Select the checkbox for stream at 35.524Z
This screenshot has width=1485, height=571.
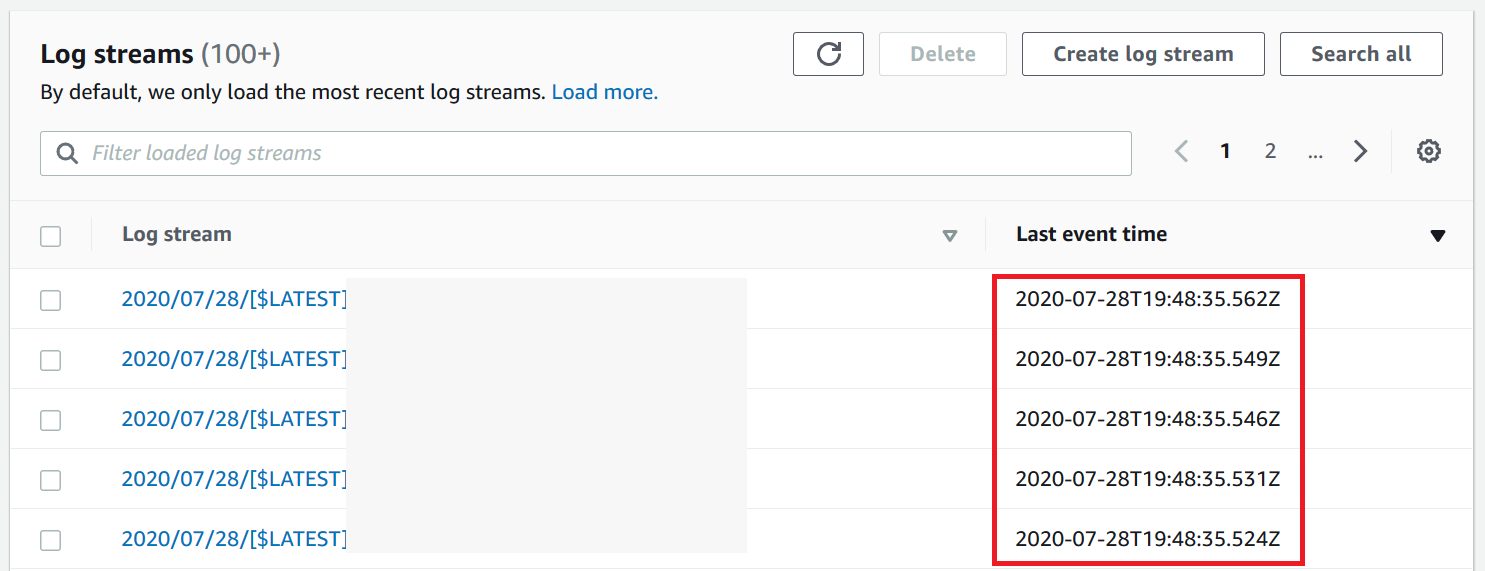(50, 540)
